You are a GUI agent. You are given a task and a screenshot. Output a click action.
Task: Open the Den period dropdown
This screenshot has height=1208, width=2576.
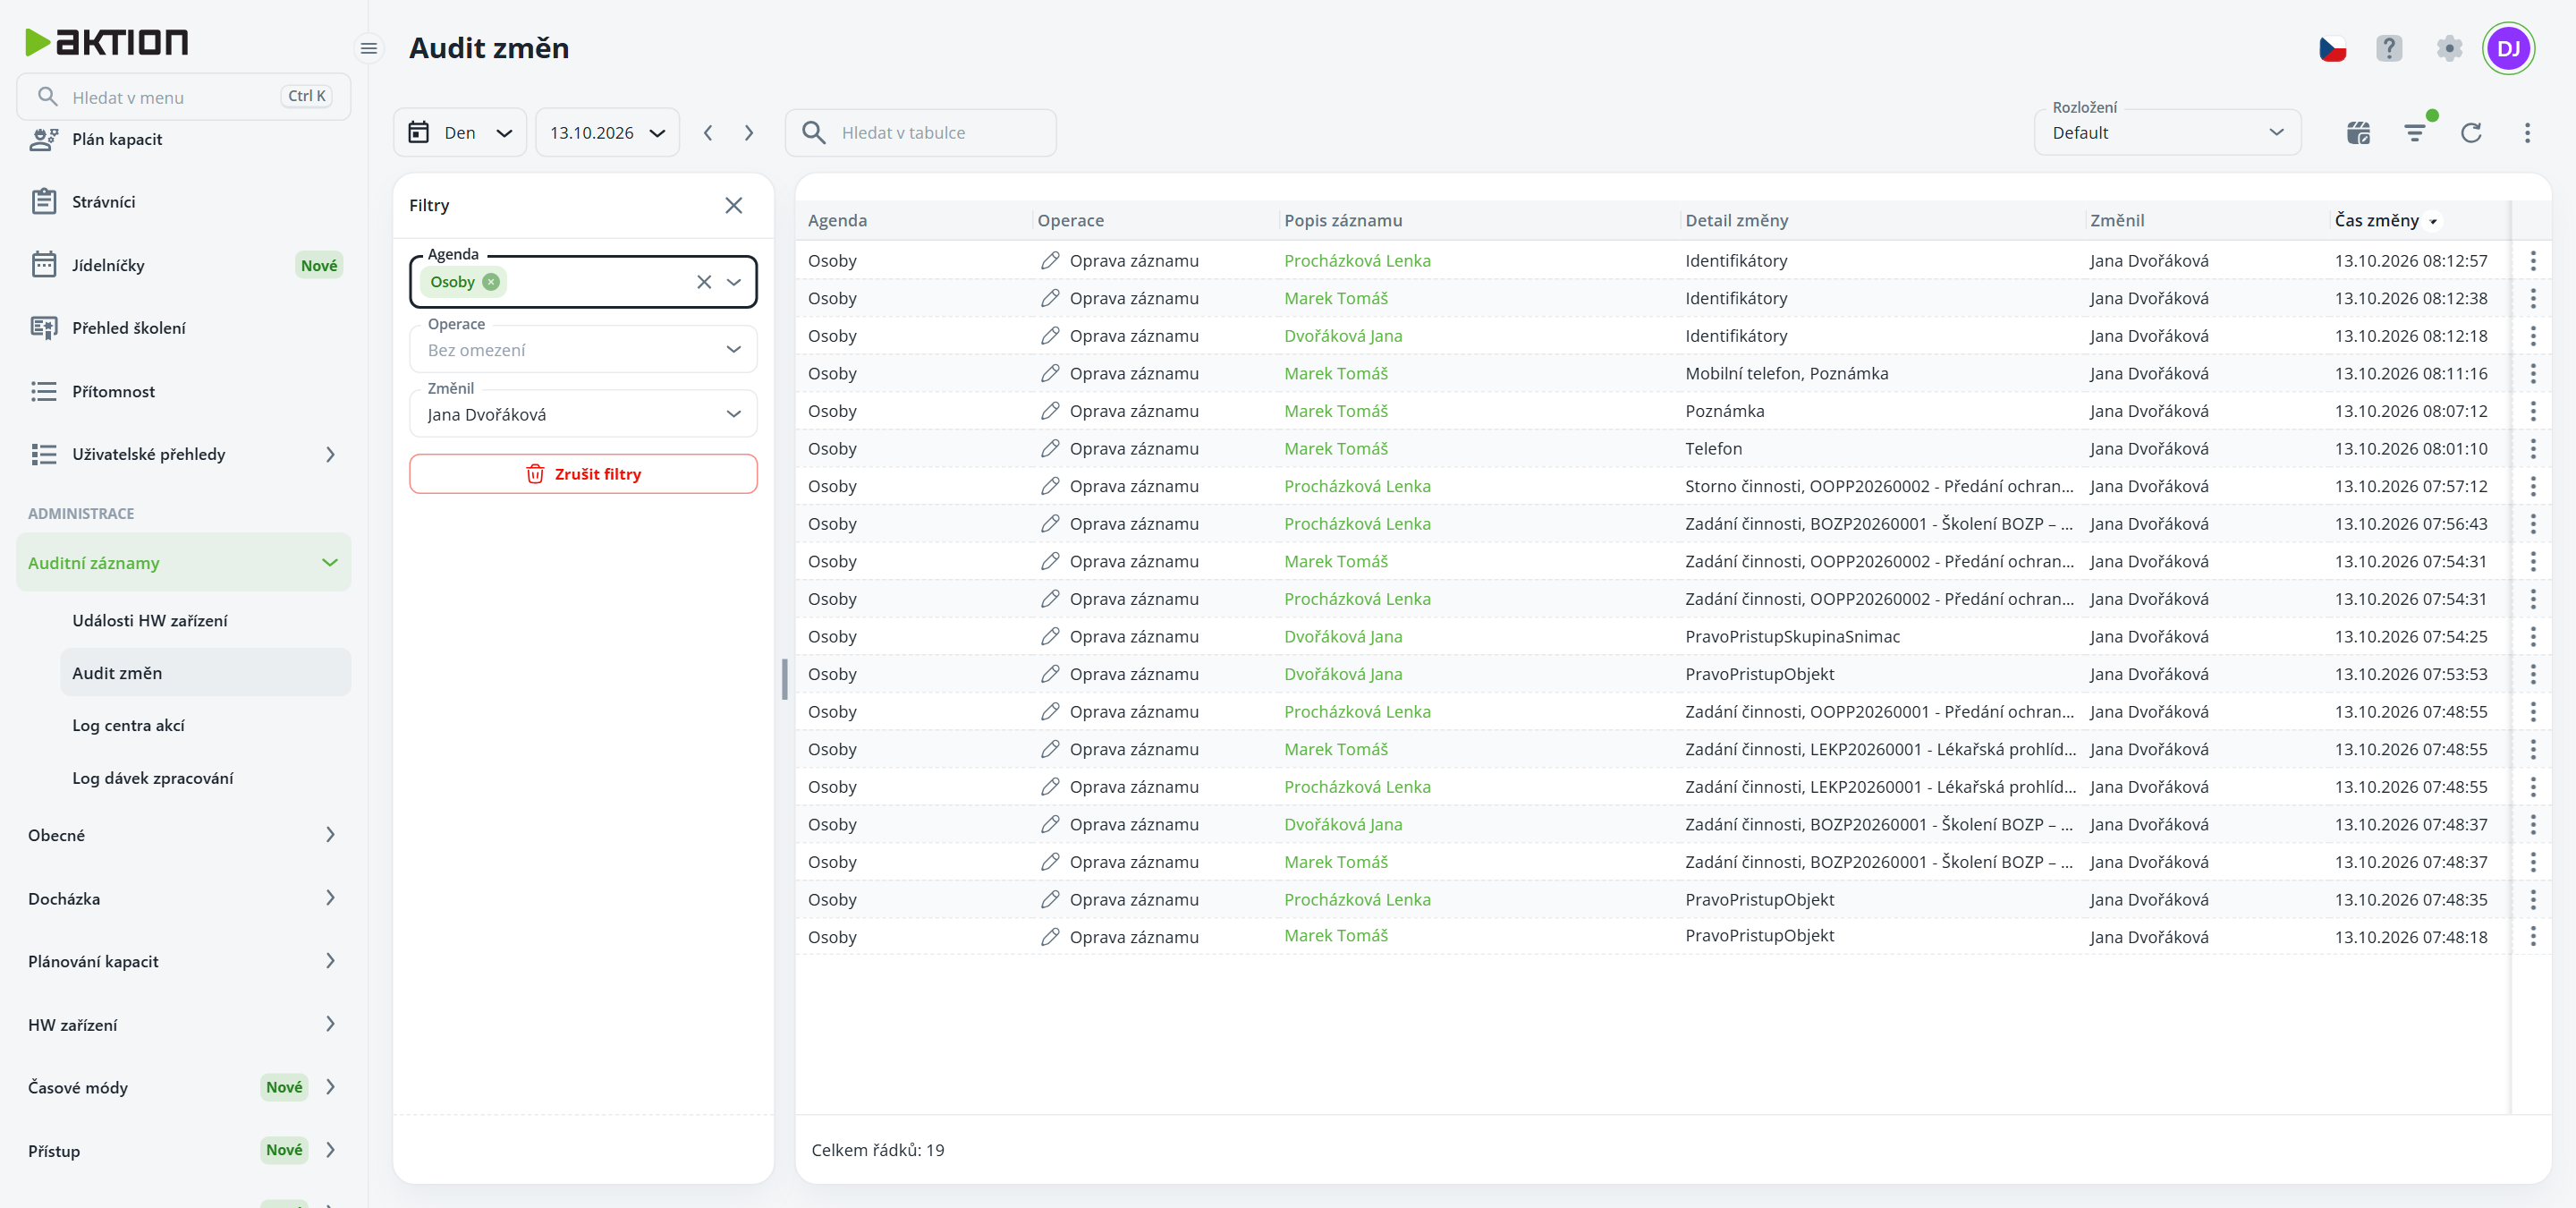[x=460, y=133]
